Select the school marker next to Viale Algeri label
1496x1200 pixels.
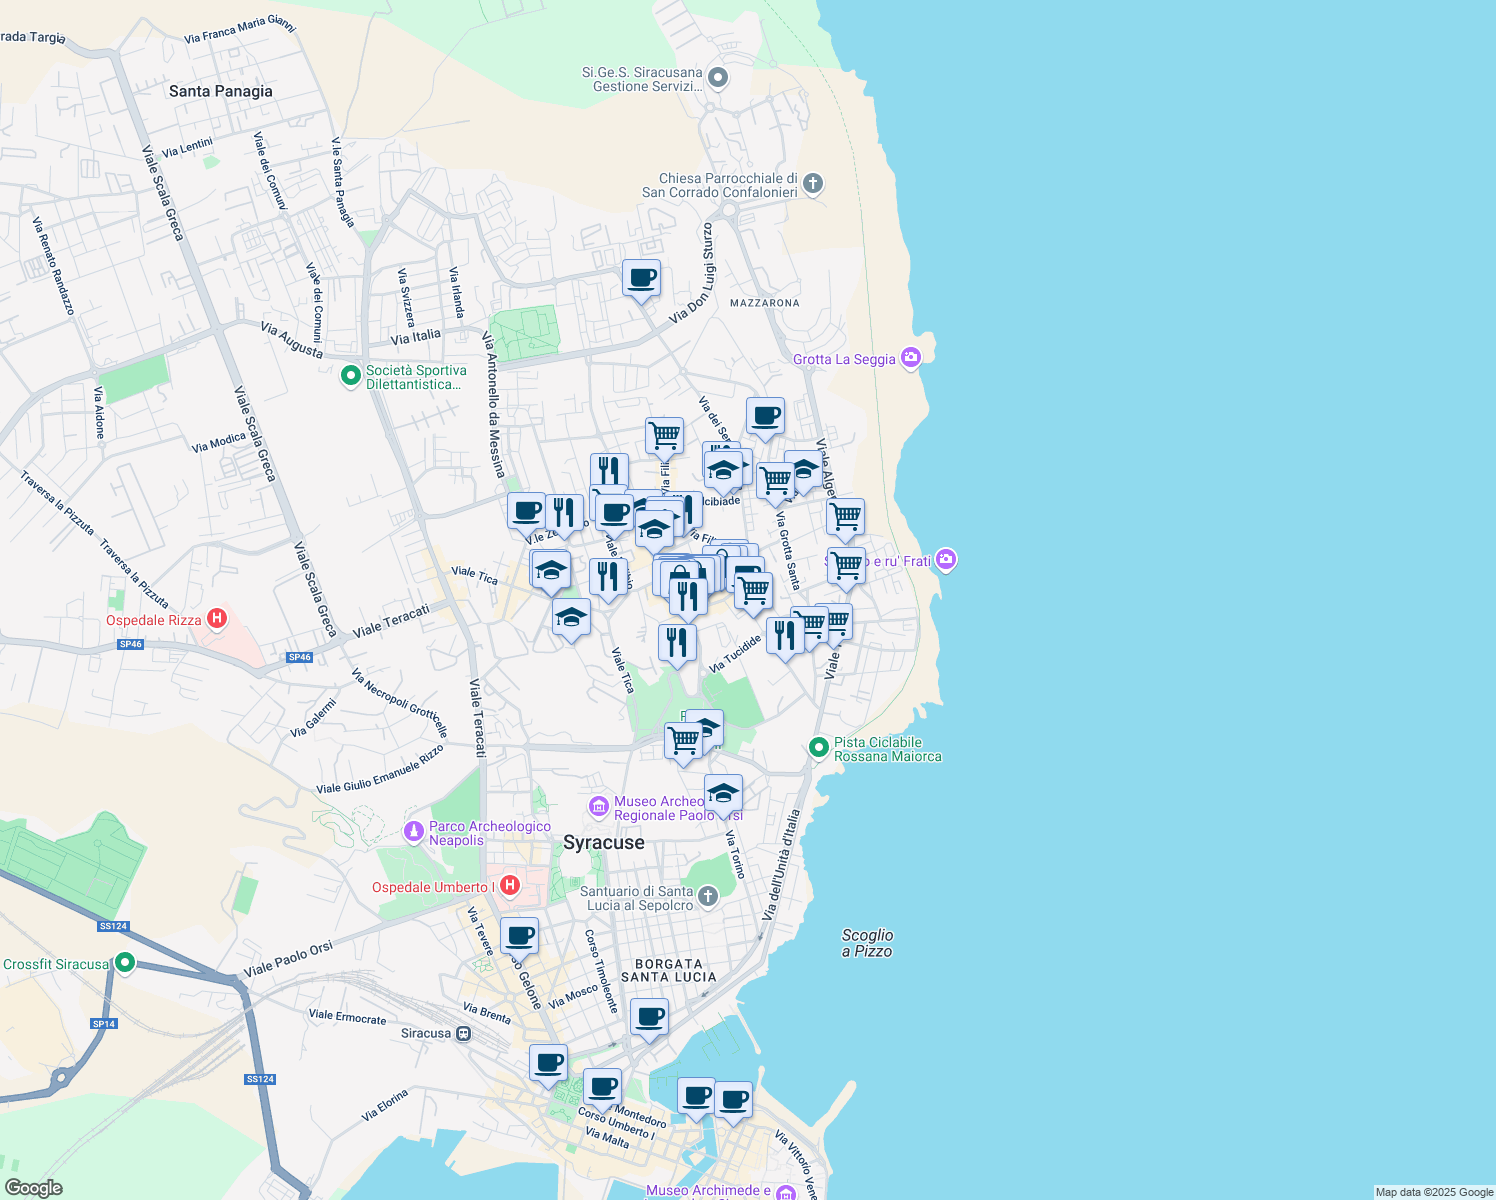tap(803, 470)
